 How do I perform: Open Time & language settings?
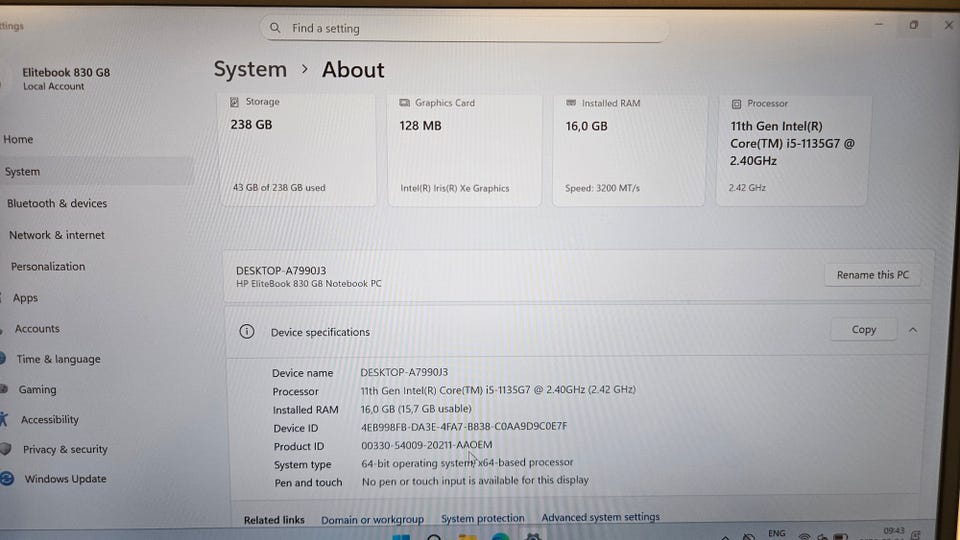coord(58,359)
